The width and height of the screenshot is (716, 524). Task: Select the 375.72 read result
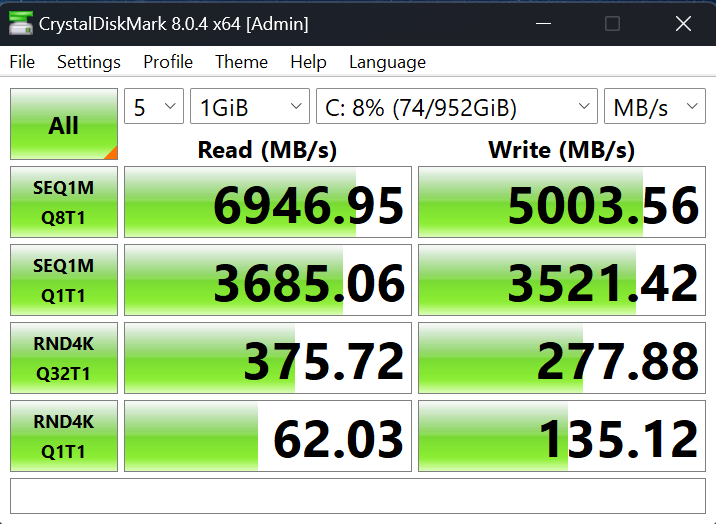[x=268, y=358]
